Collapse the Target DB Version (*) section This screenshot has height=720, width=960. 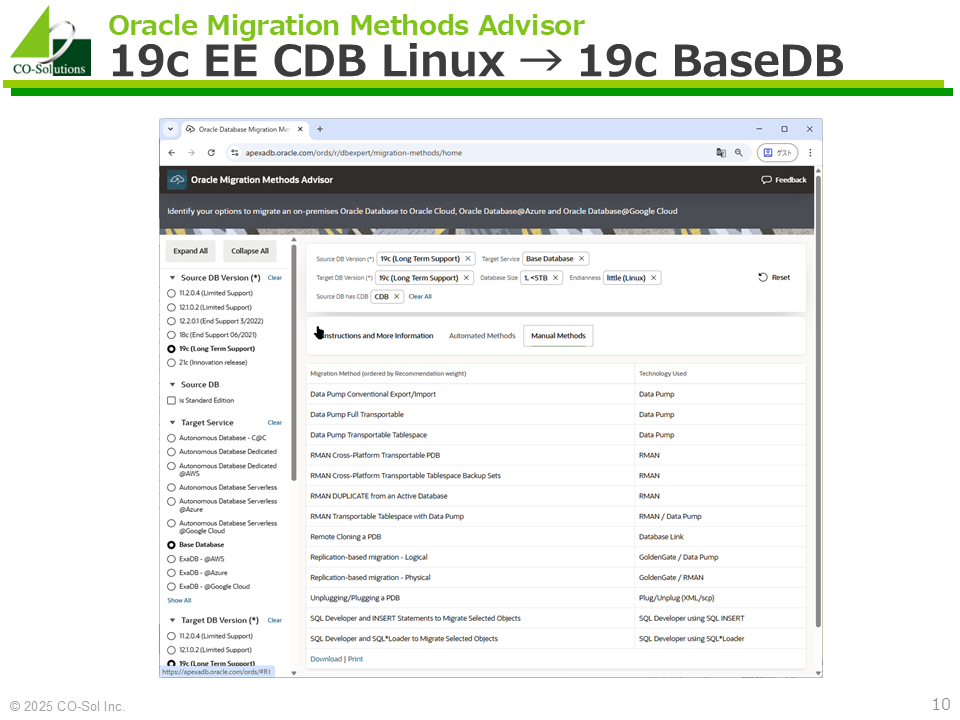point(172,620)
